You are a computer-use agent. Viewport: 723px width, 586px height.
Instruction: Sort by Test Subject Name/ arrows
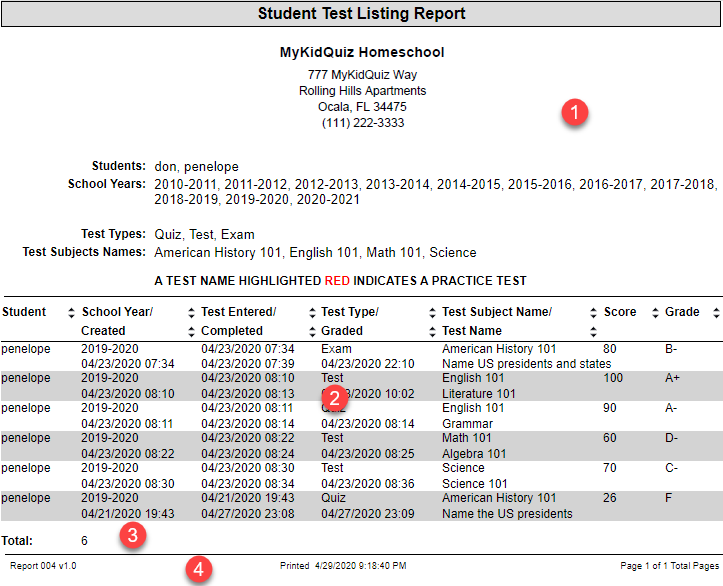pyautogui.click(x=593, y=313)
